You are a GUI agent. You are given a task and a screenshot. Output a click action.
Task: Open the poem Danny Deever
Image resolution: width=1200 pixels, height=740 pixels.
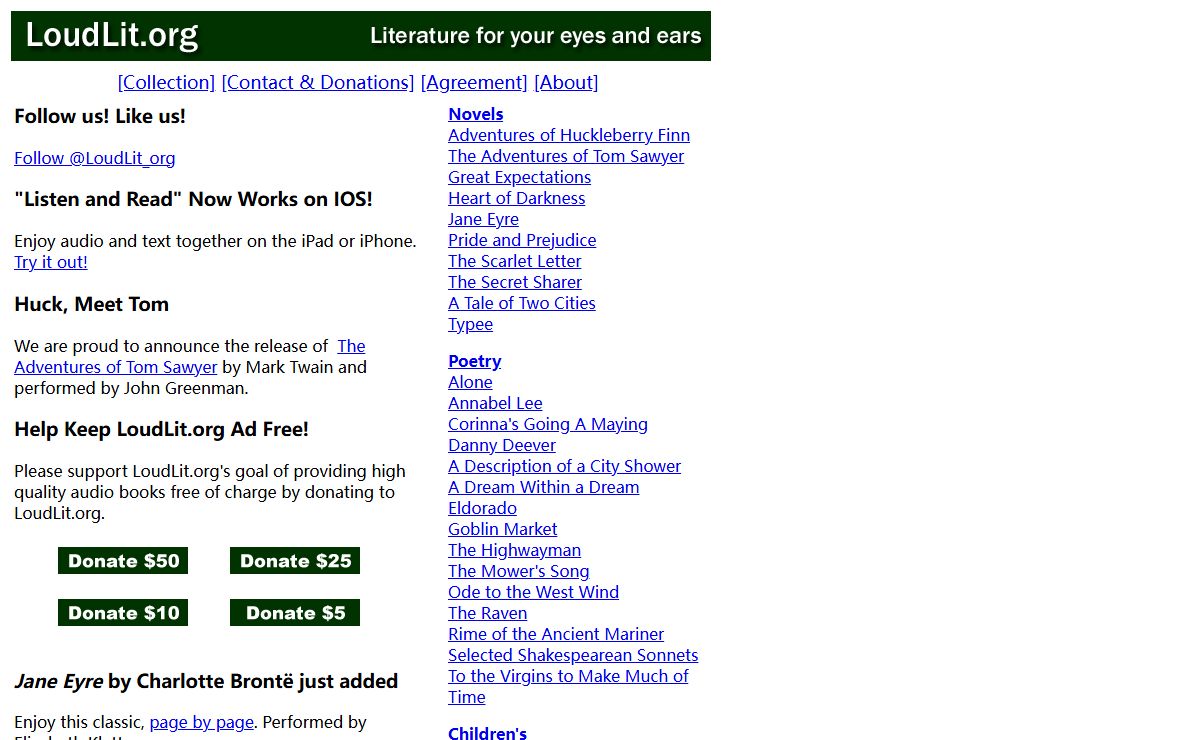click(502, 445)
